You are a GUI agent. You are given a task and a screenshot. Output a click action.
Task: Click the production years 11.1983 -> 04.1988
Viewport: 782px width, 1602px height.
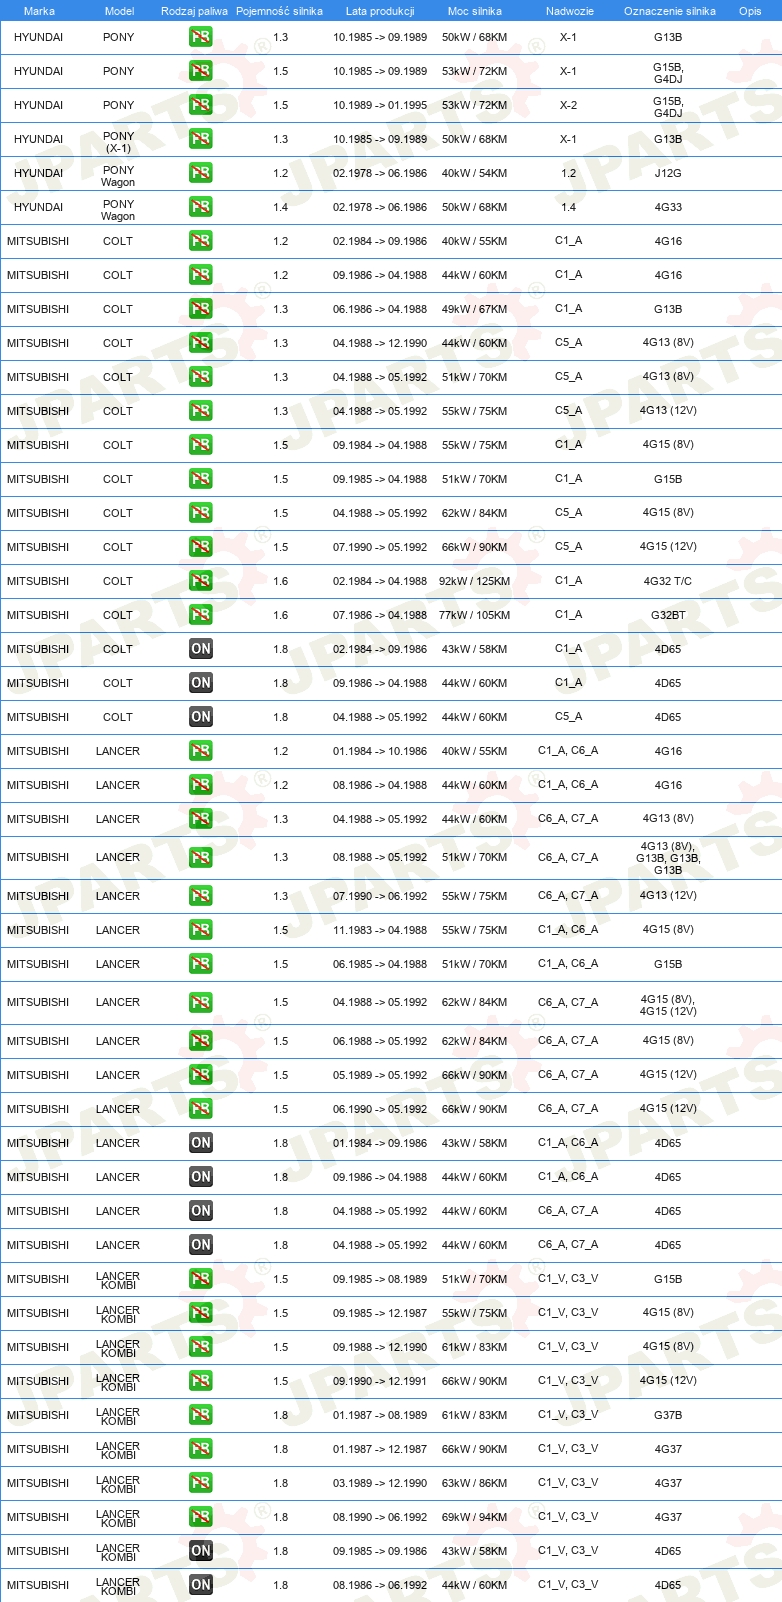click(380, 930)
